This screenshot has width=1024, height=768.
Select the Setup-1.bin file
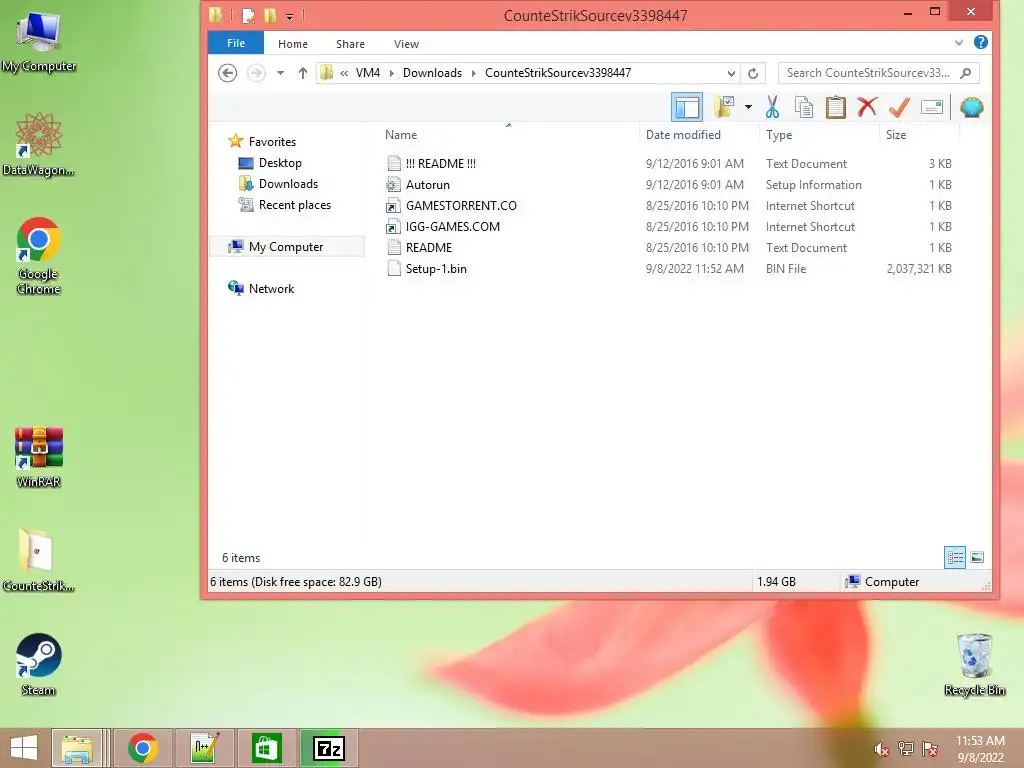[x=436, y=268]
